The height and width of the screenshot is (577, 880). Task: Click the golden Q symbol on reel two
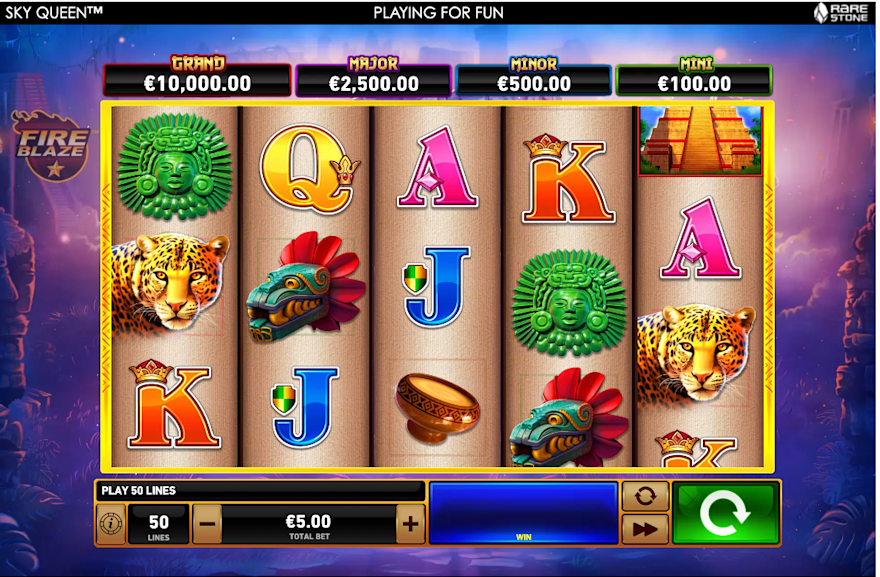point(310,169)
